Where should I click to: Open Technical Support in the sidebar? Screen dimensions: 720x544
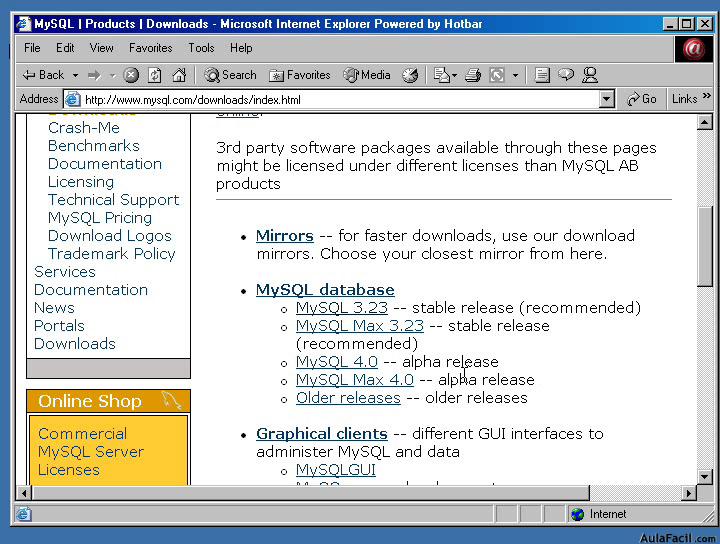[x=113, y=200]
